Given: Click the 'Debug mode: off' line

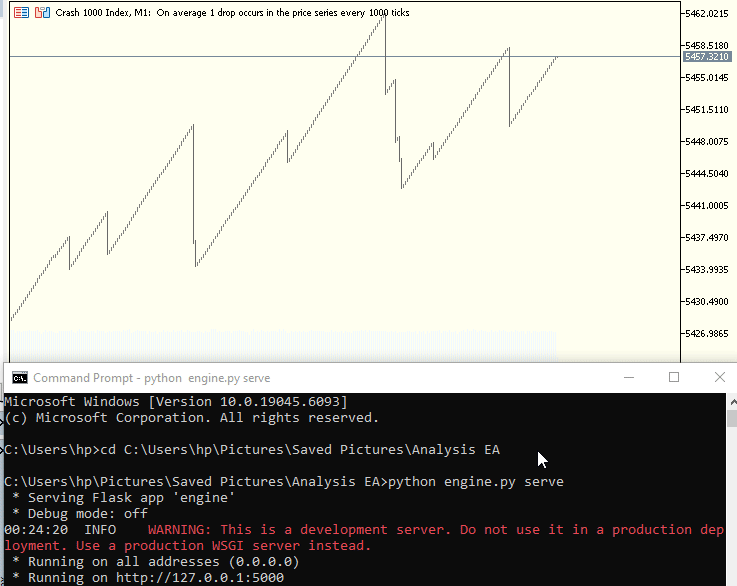Looking at the screenshot, I should coord(80,514).
